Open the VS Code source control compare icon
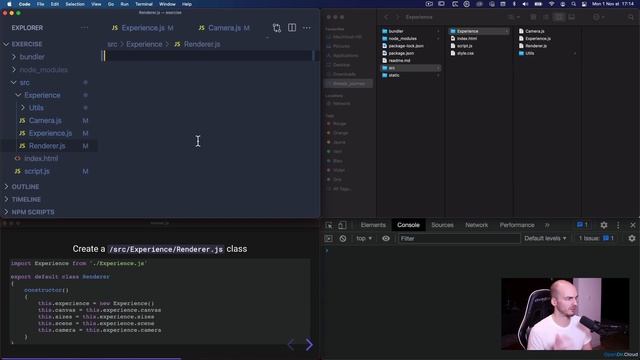Image resolution: width=640 pixels, height=360 pixels. pos(277,28)
